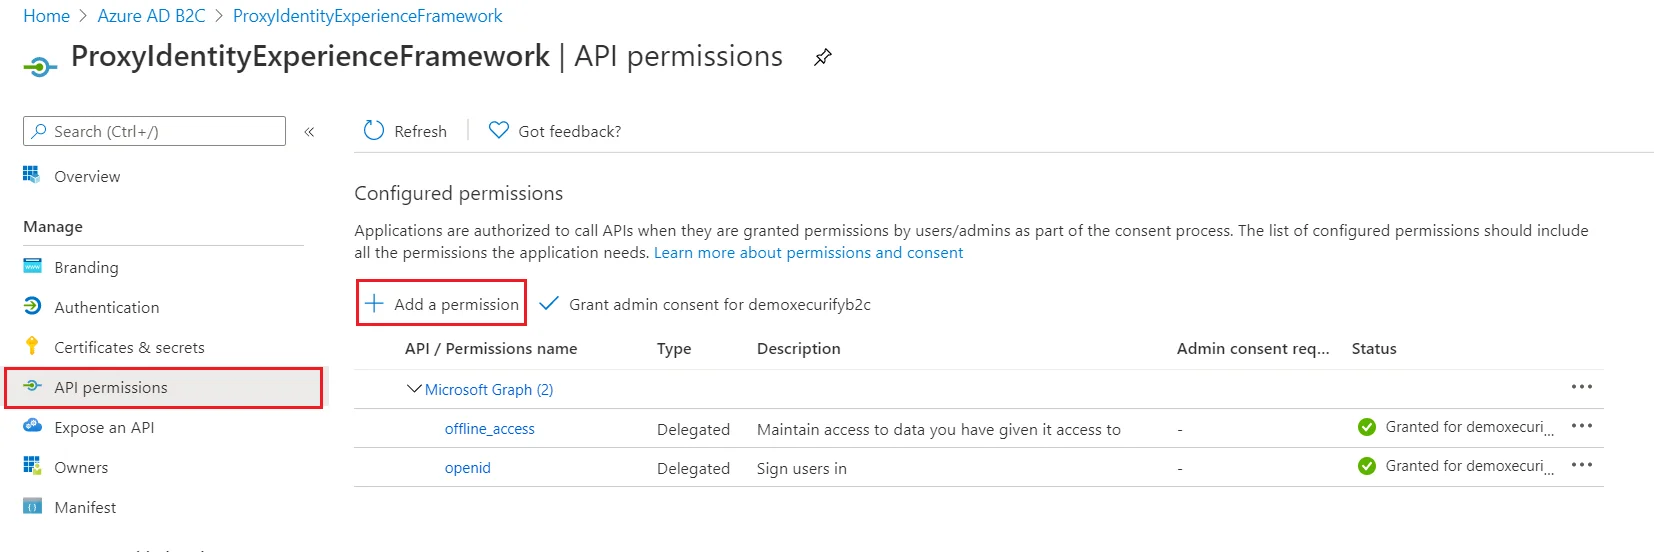This screenshot has width=1654, height=552.
Task: Collapse the left sidebar menu
Action: click(x=309, y=131)
